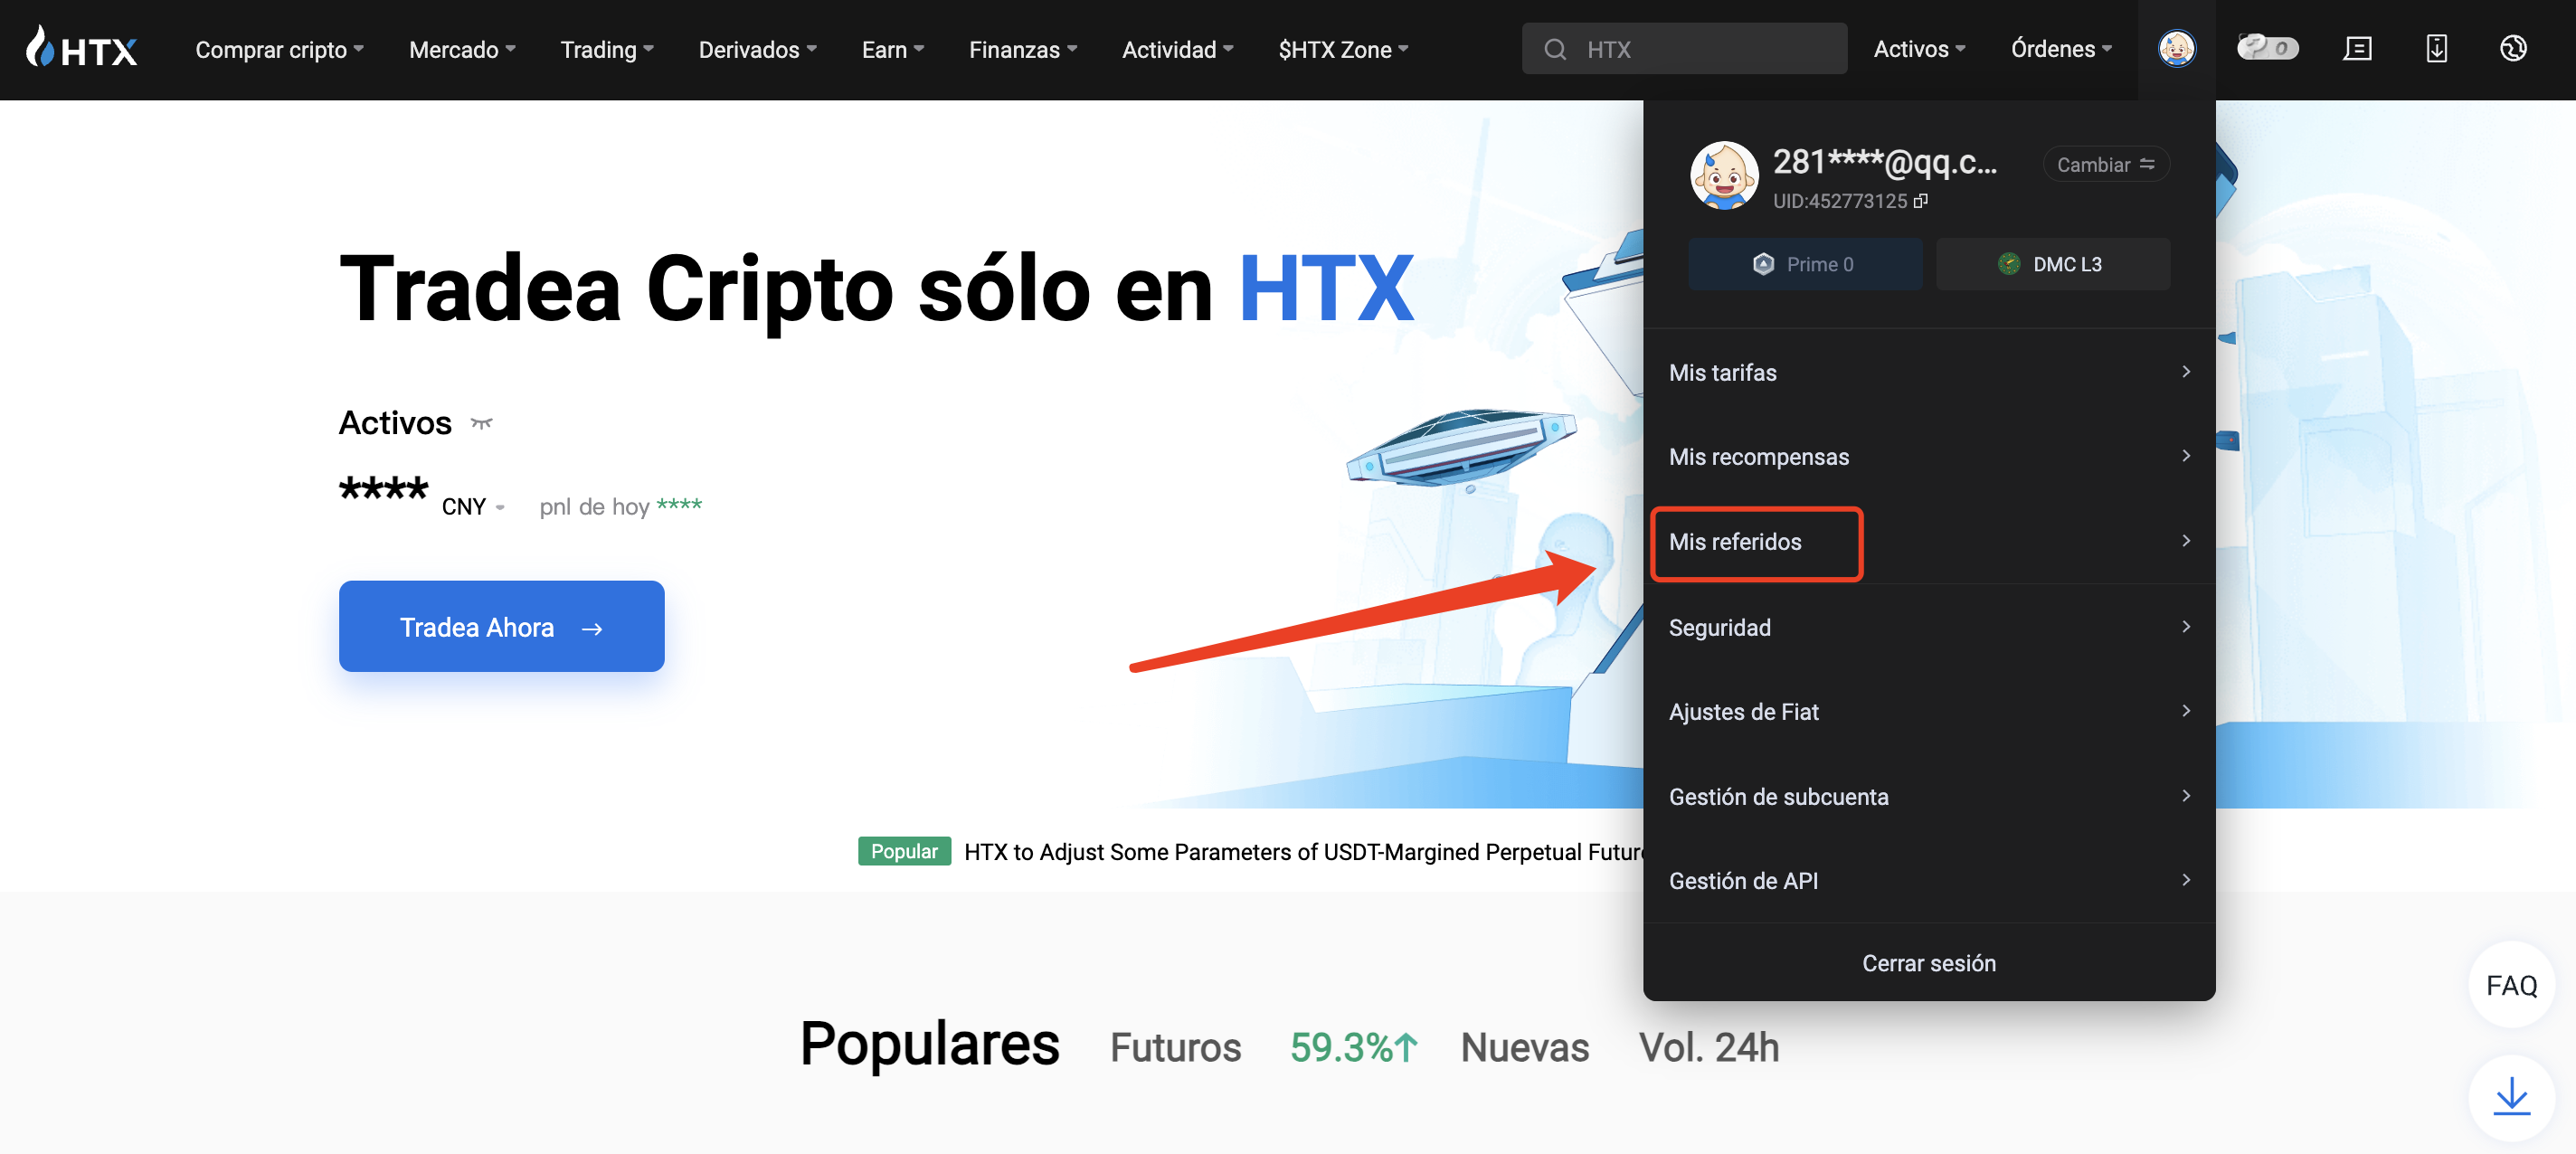Open Mis tarifas menu entry
This screenshot has height=1154, width=2576.
coord(1928,372)
